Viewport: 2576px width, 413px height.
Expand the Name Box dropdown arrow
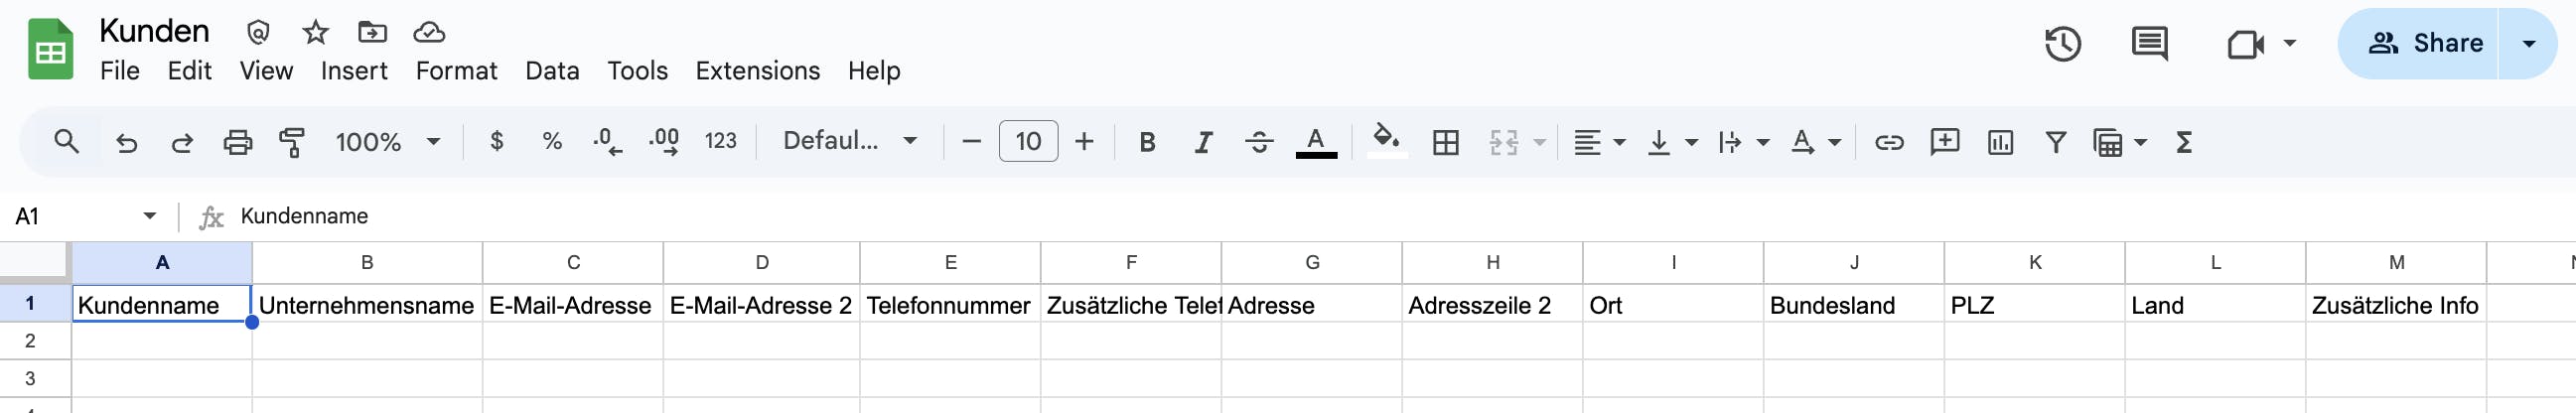(150, 216)
